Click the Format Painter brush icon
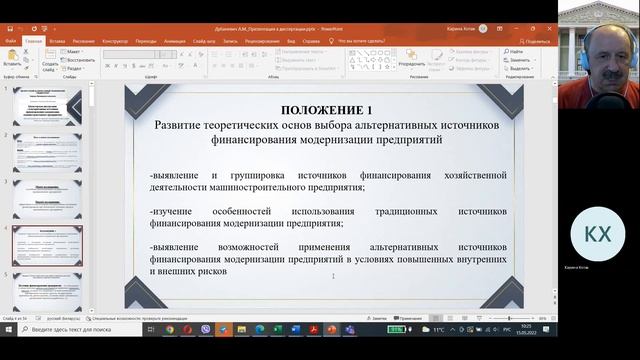Image resolution: width=640 pixels, height=360 pixels. 26,68
